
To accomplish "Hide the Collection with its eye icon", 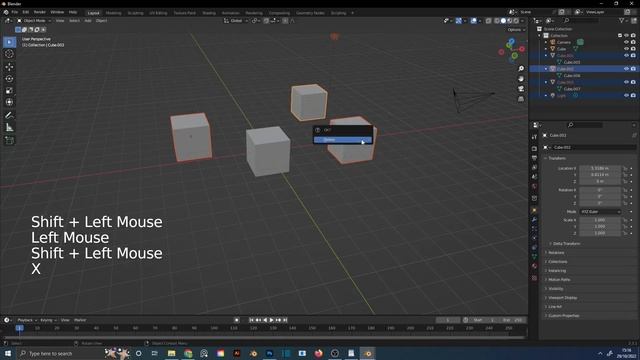I will point(627,36).
